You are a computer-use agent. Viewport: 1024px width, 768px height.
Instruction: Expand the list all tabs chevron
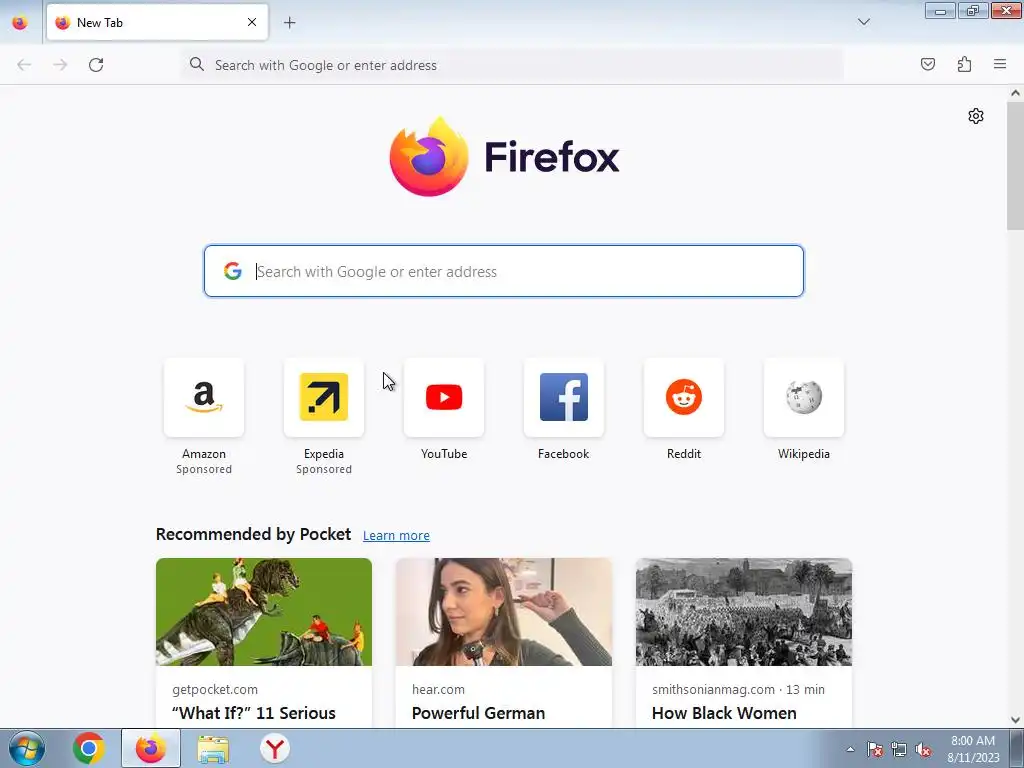(863, 22)
